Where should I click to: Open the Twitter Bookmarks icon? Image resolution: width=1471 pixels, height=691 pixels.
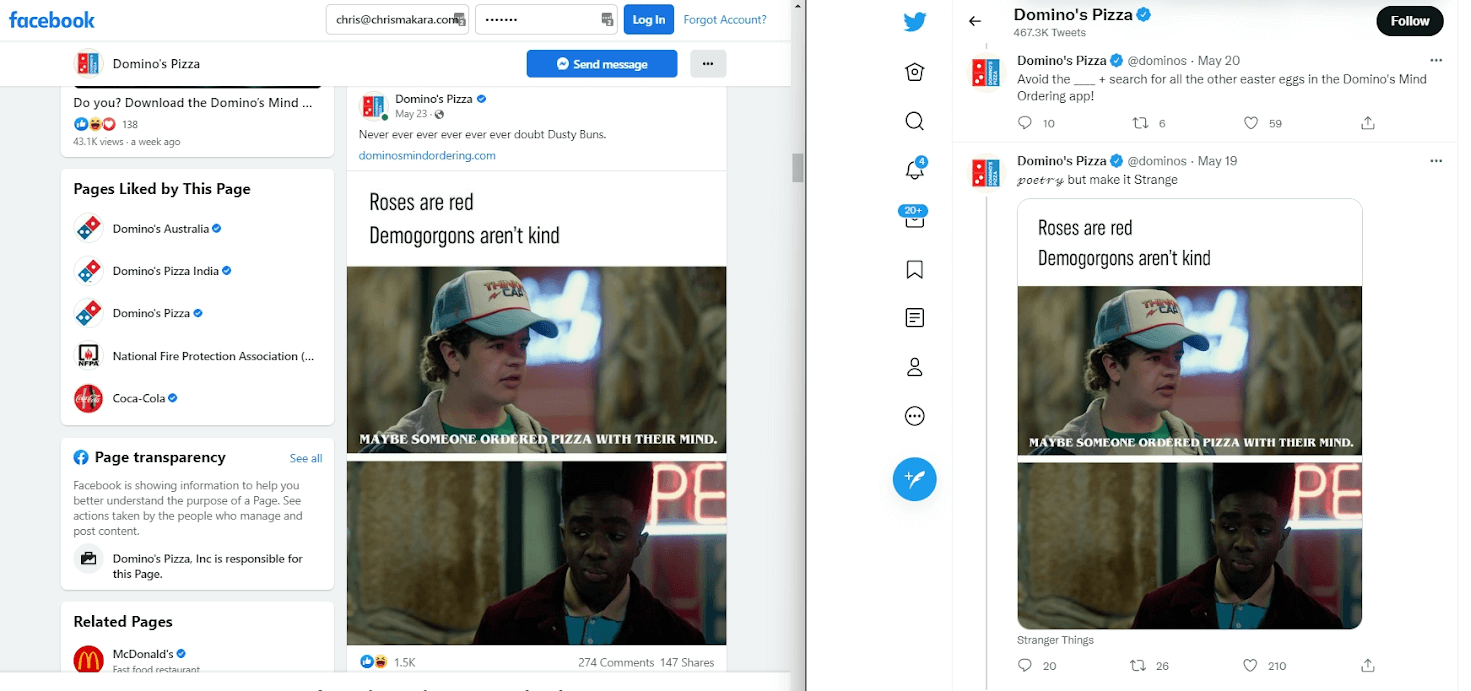914,269
